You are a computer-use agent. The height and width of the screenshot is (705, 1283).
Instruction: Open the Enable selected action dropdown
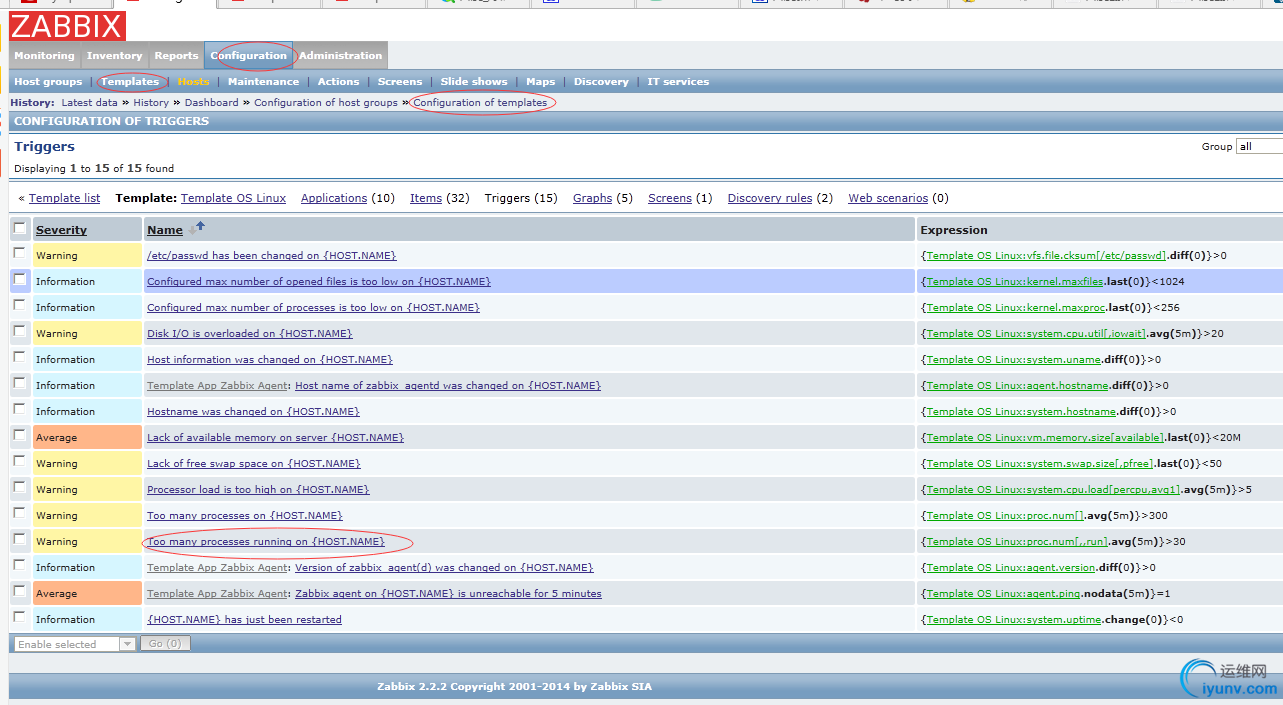pyautogui.click(x=74, y=644)
